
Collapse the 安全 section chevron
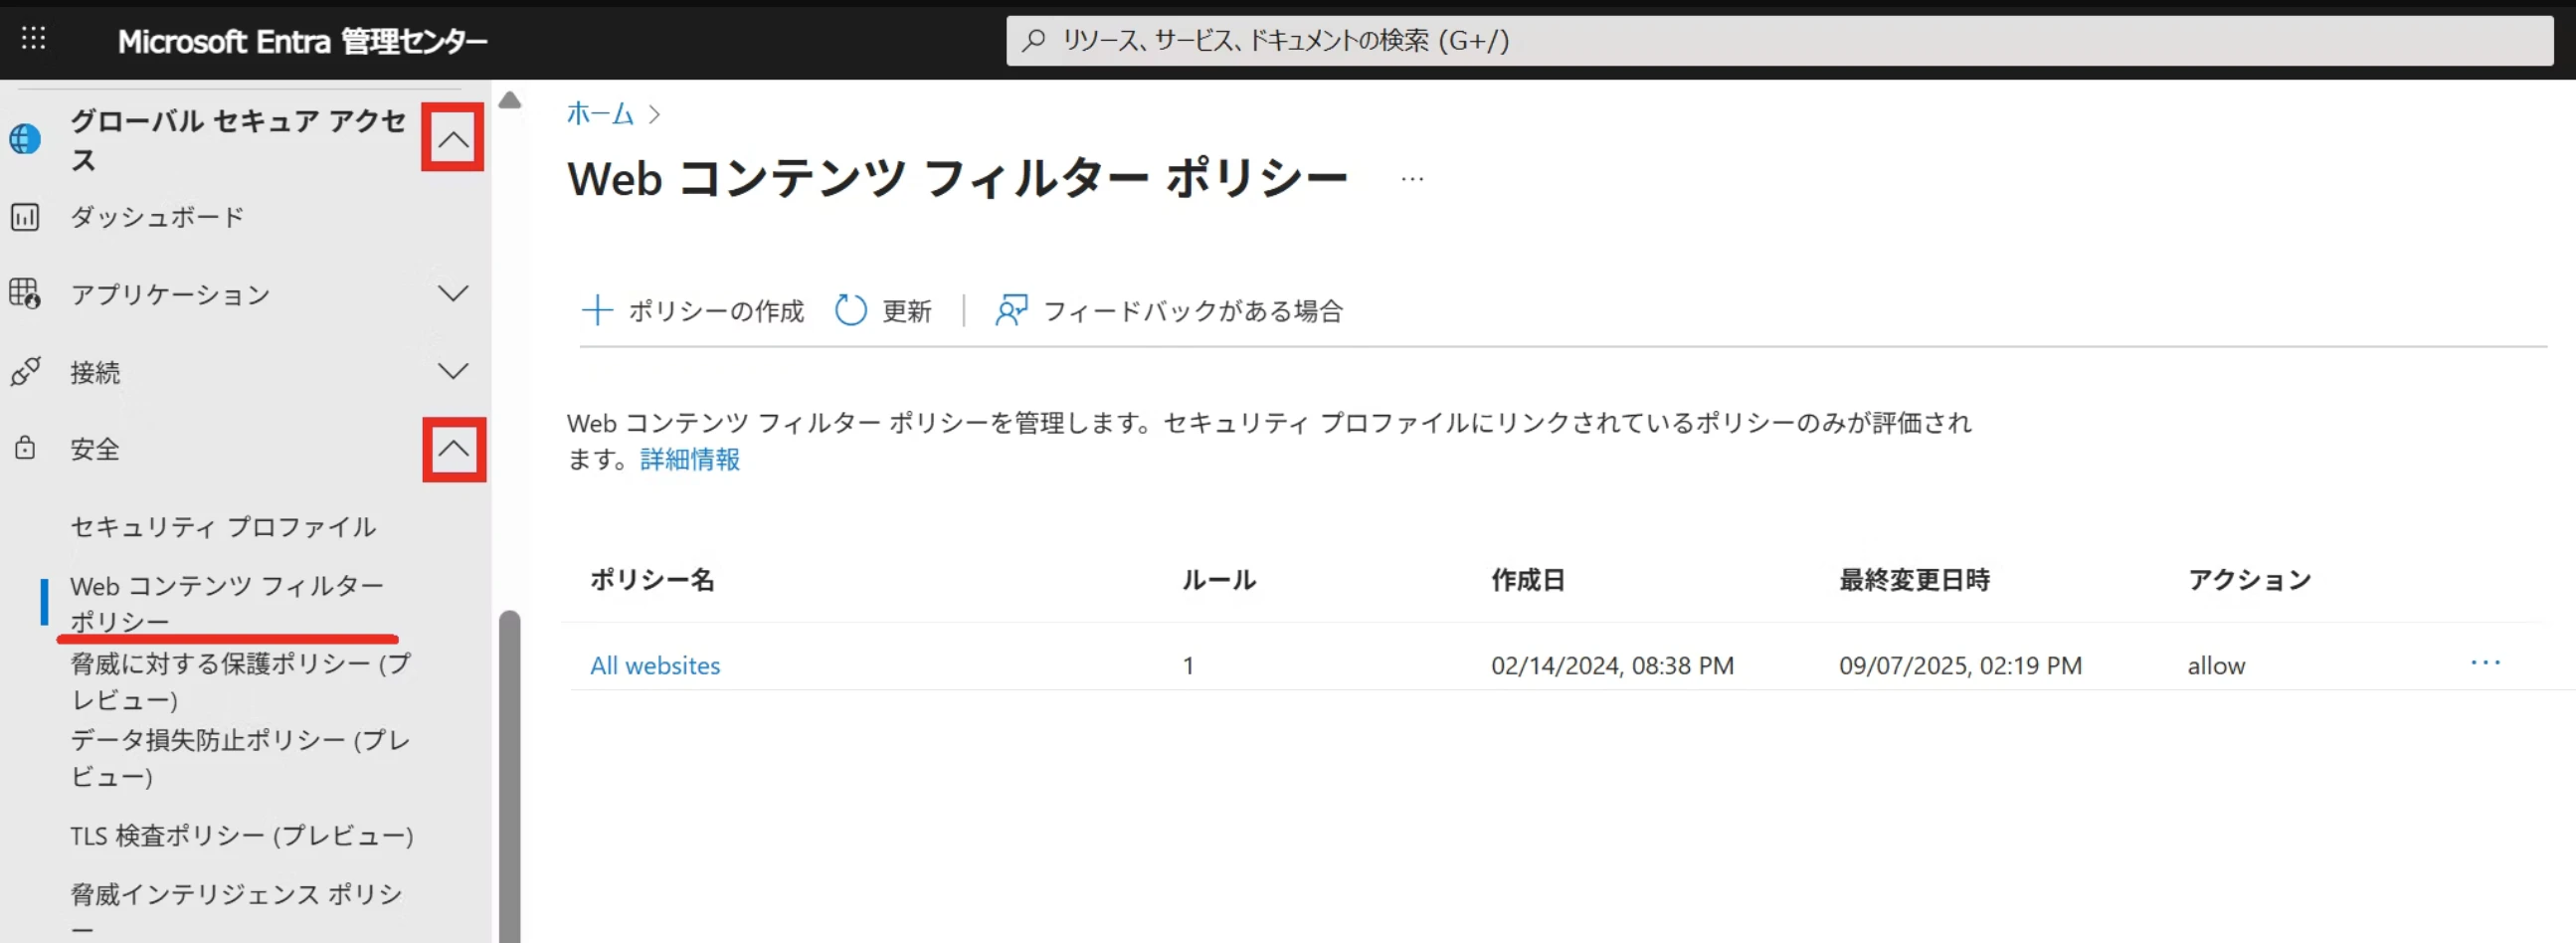tap(454, 449)
